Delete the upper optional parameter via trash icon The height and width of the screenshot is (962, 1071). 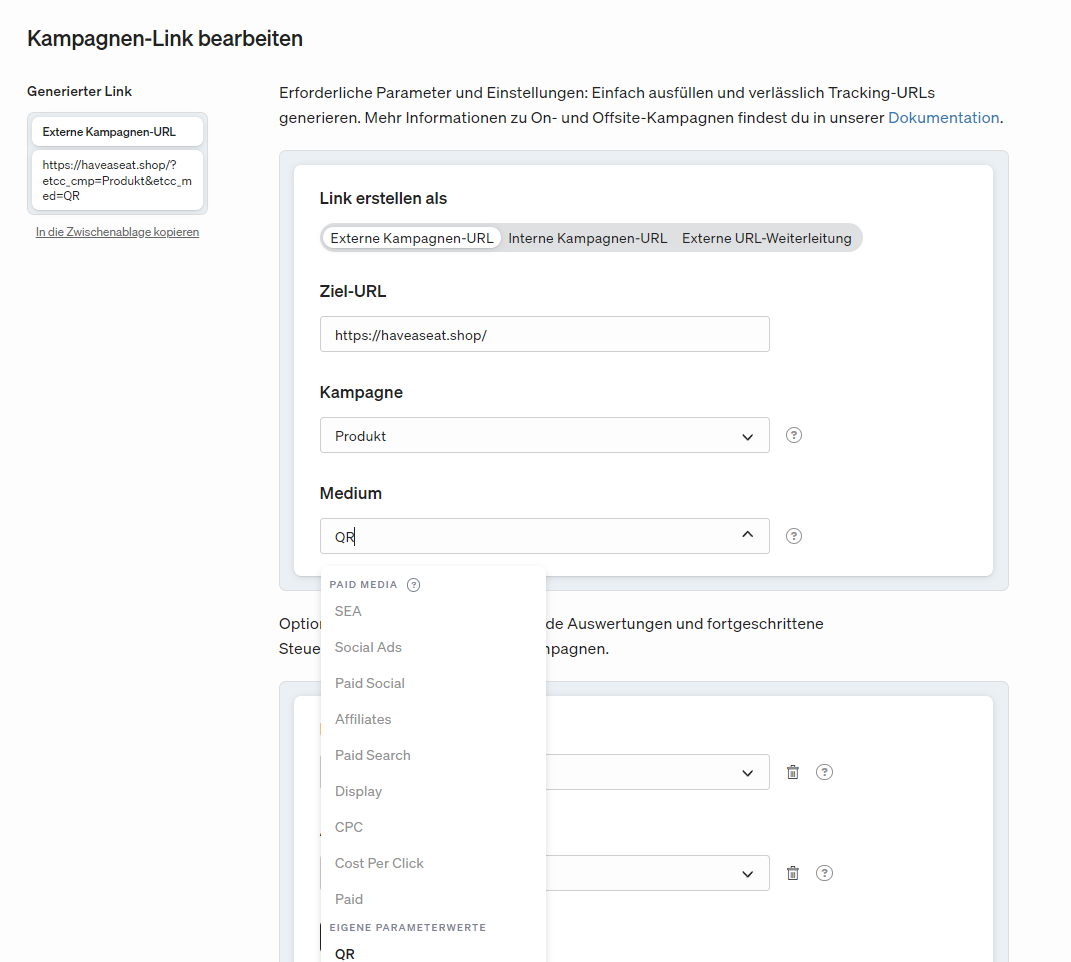793,772
